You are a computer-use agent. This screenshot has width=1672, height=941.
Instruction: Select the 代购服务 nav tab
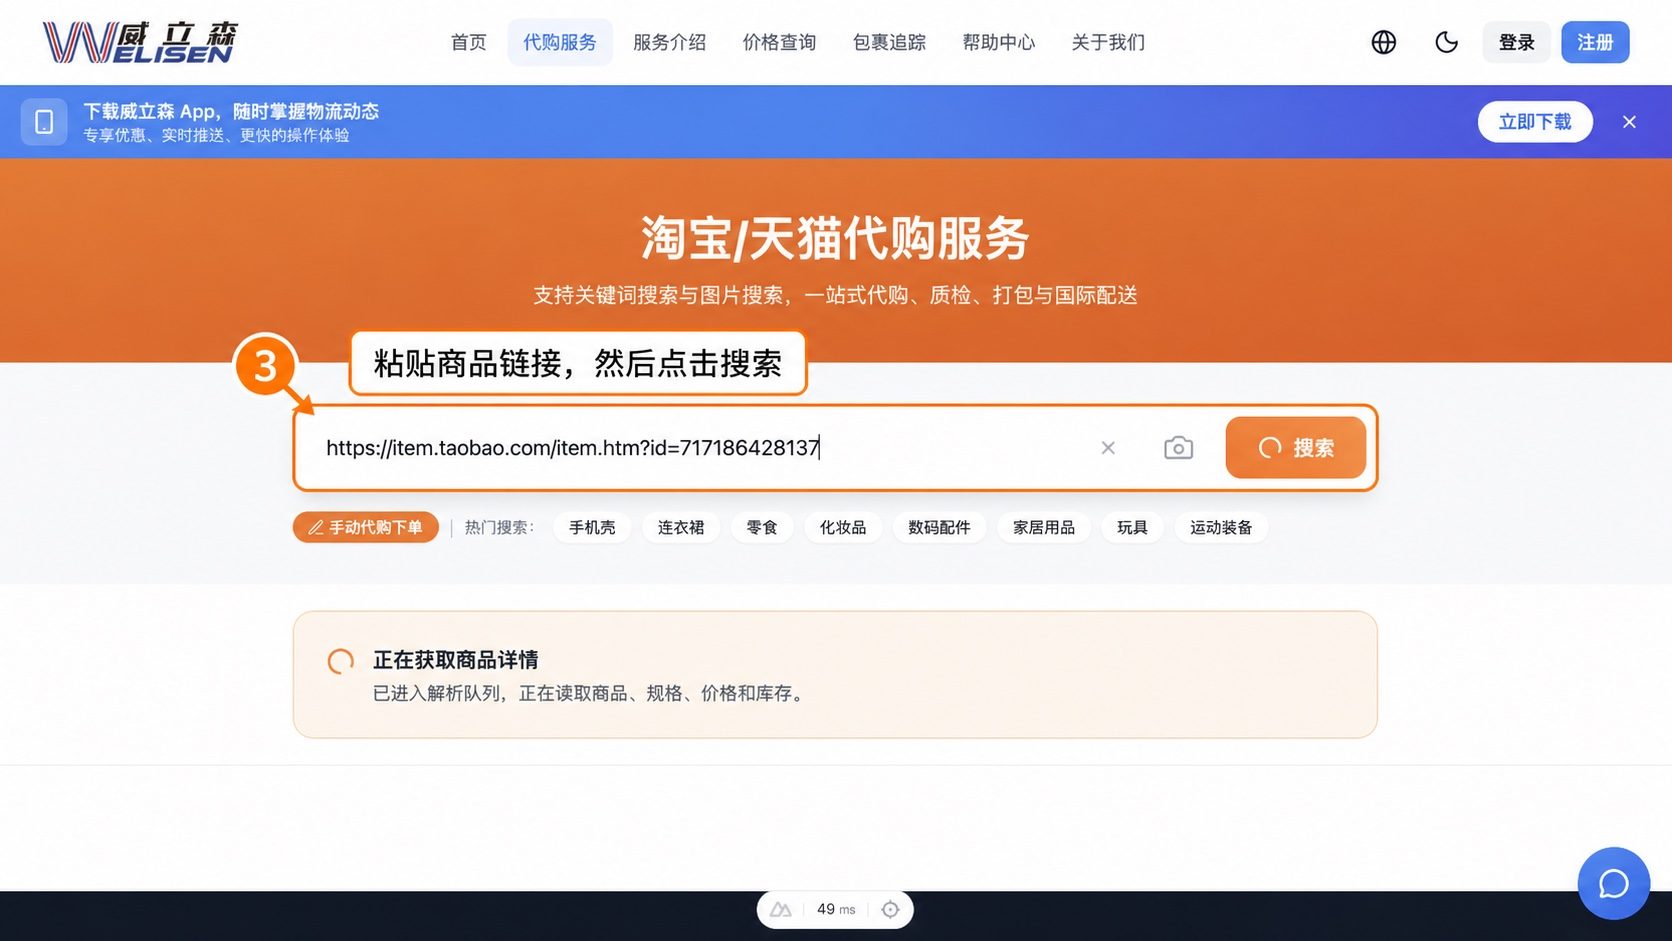pos(560,42)
